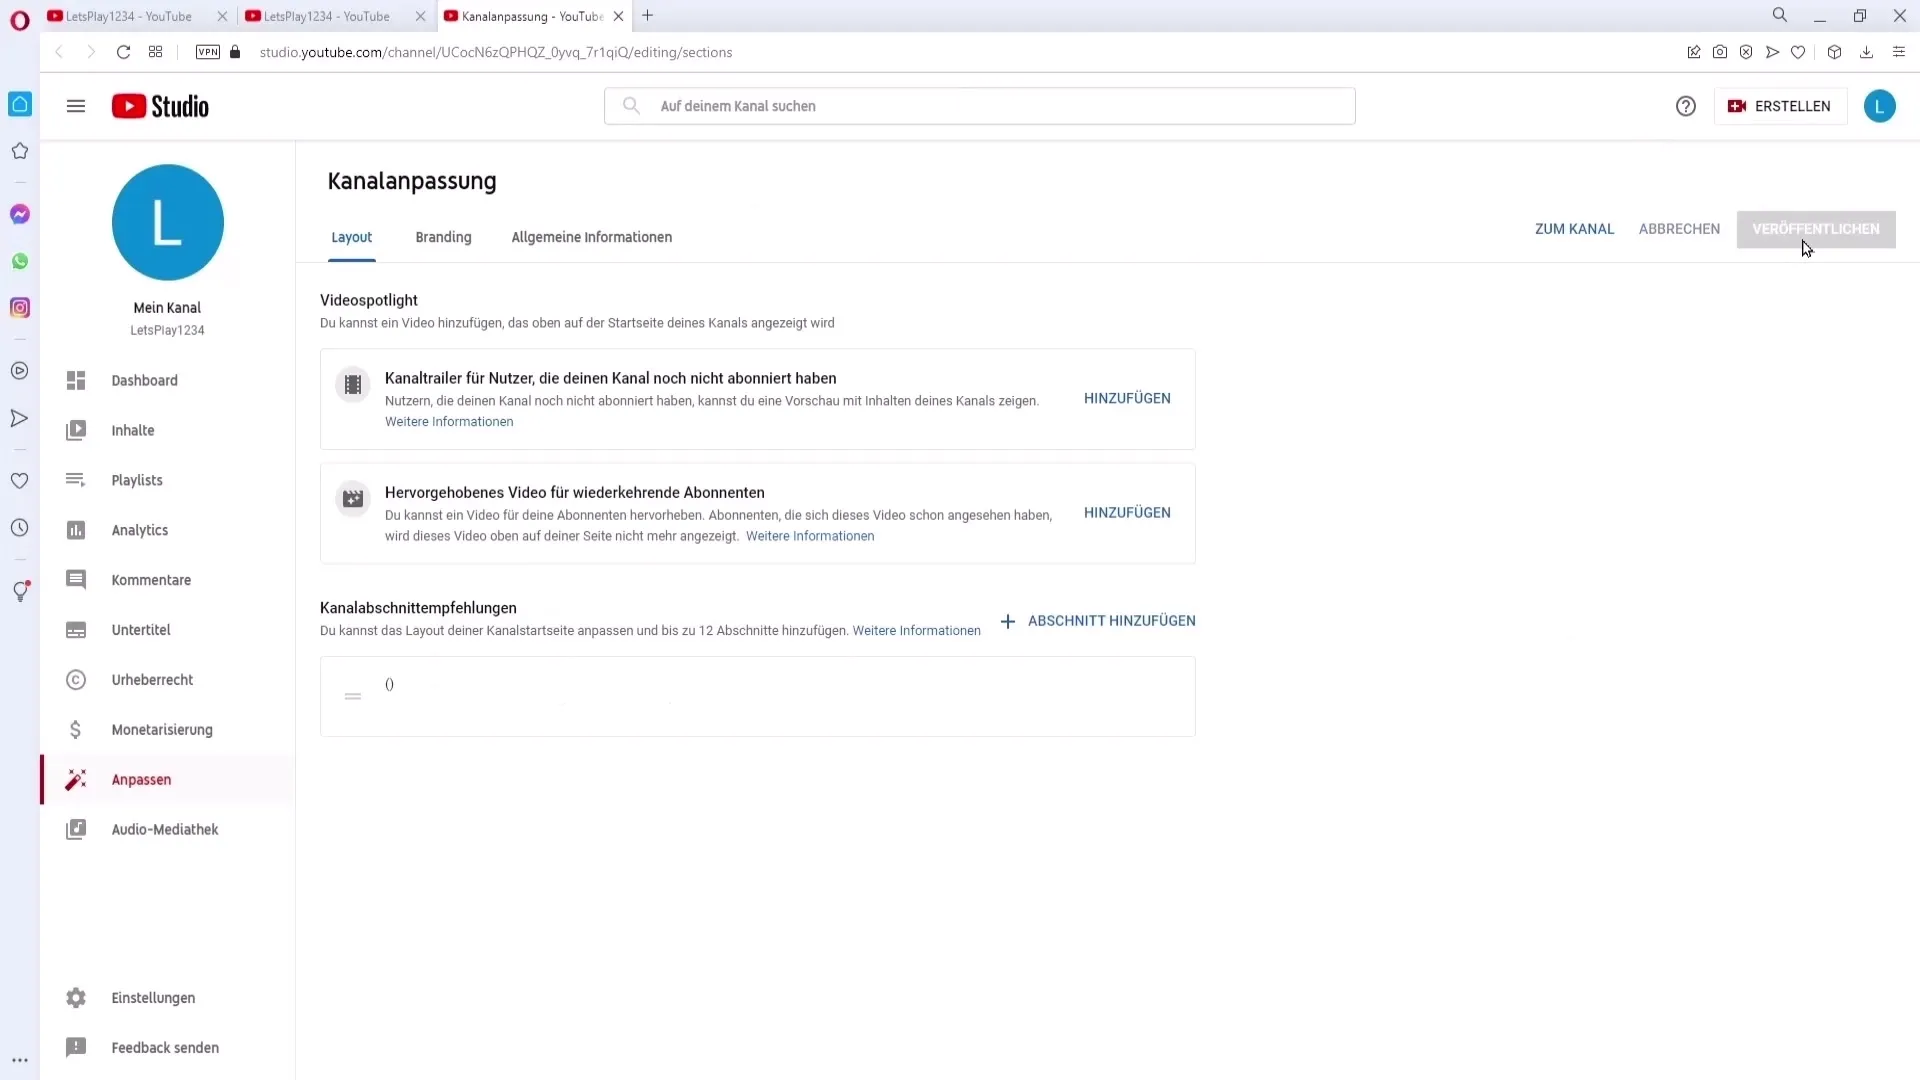This screenshot has height=1080, width=1920.
Task: Click the Playlists sidebar icon
Action: pos(75,479)
